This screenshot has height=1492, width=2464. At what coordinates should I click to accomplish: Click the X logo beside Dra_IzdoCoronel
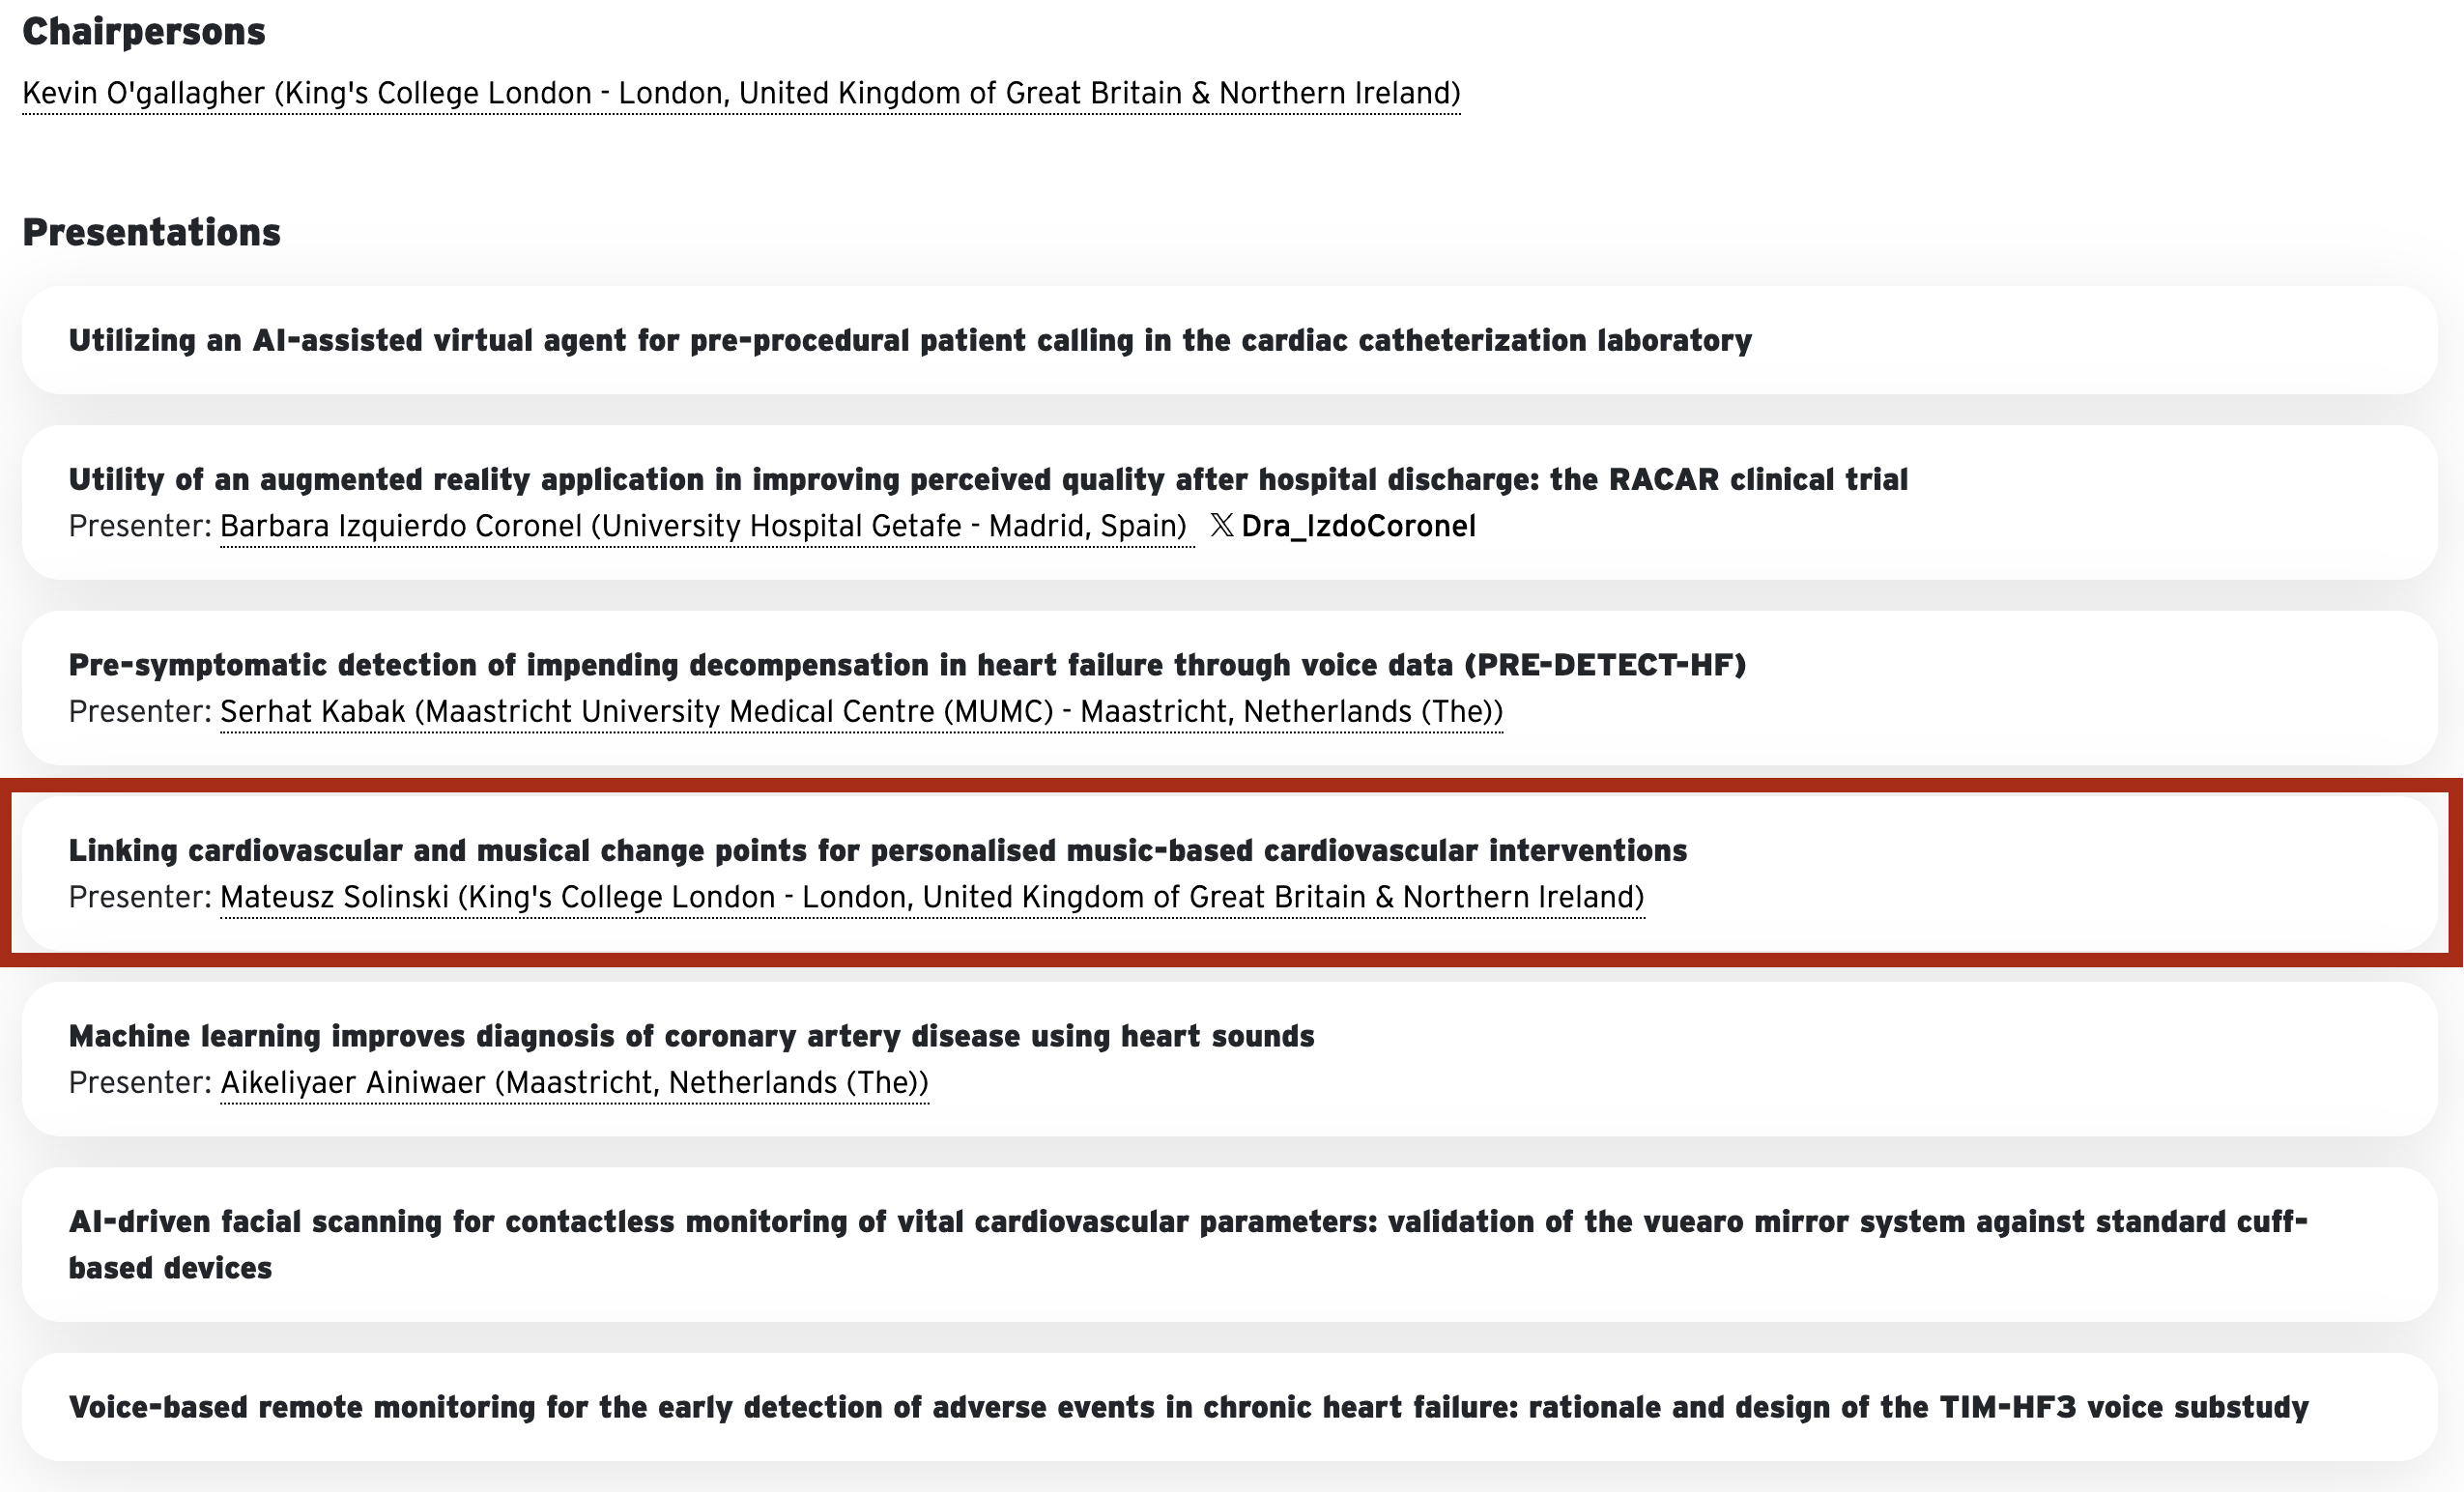coord(1221,526)
